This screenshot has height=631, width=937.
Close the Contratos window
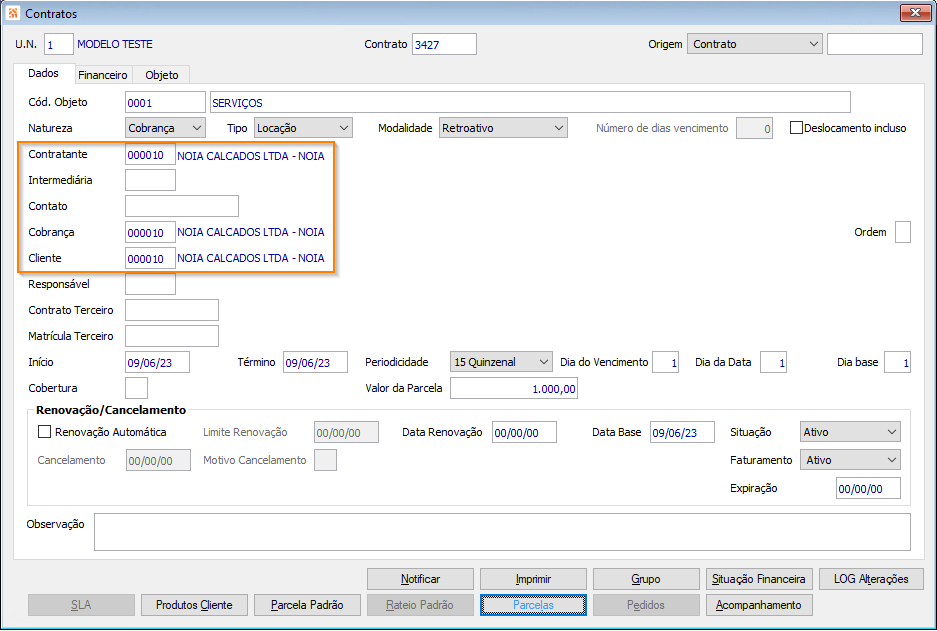[x=915, y=13]
